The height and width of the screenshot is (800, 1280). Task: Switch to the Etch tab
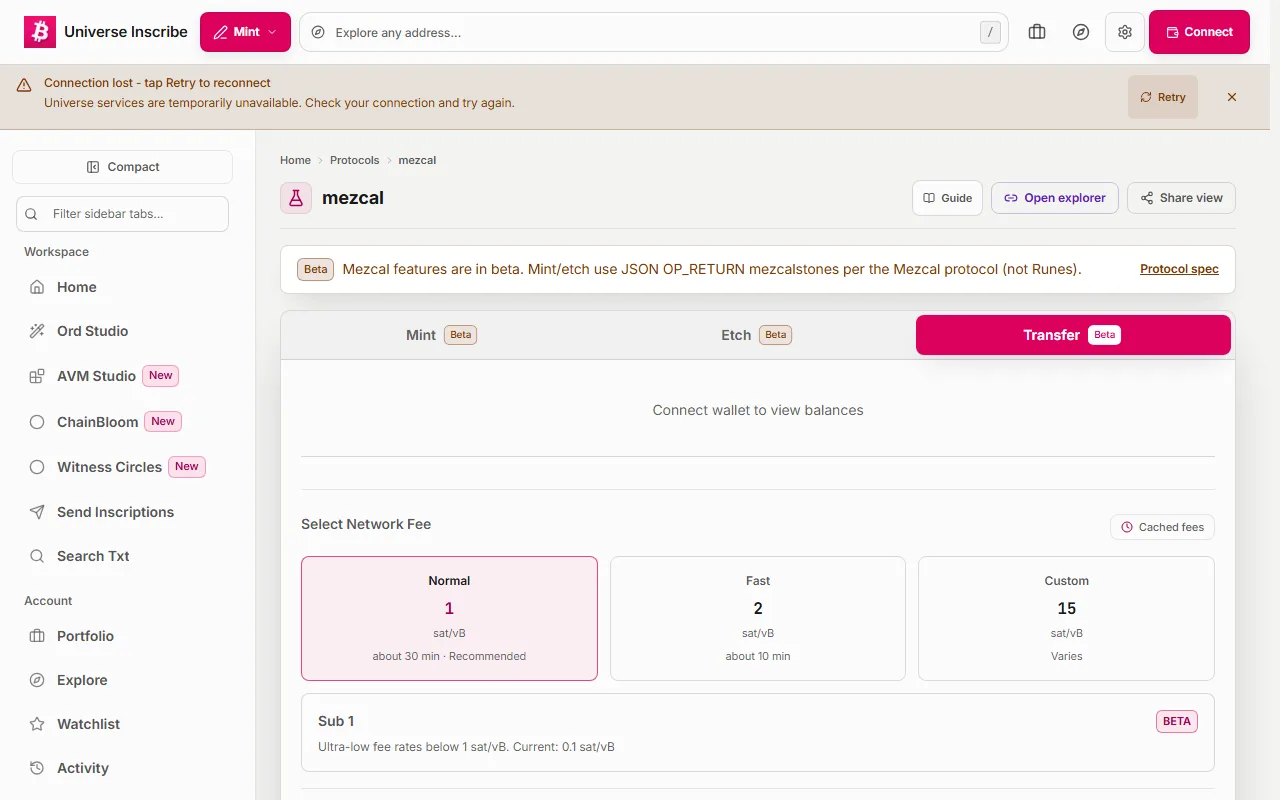[756, 335]
